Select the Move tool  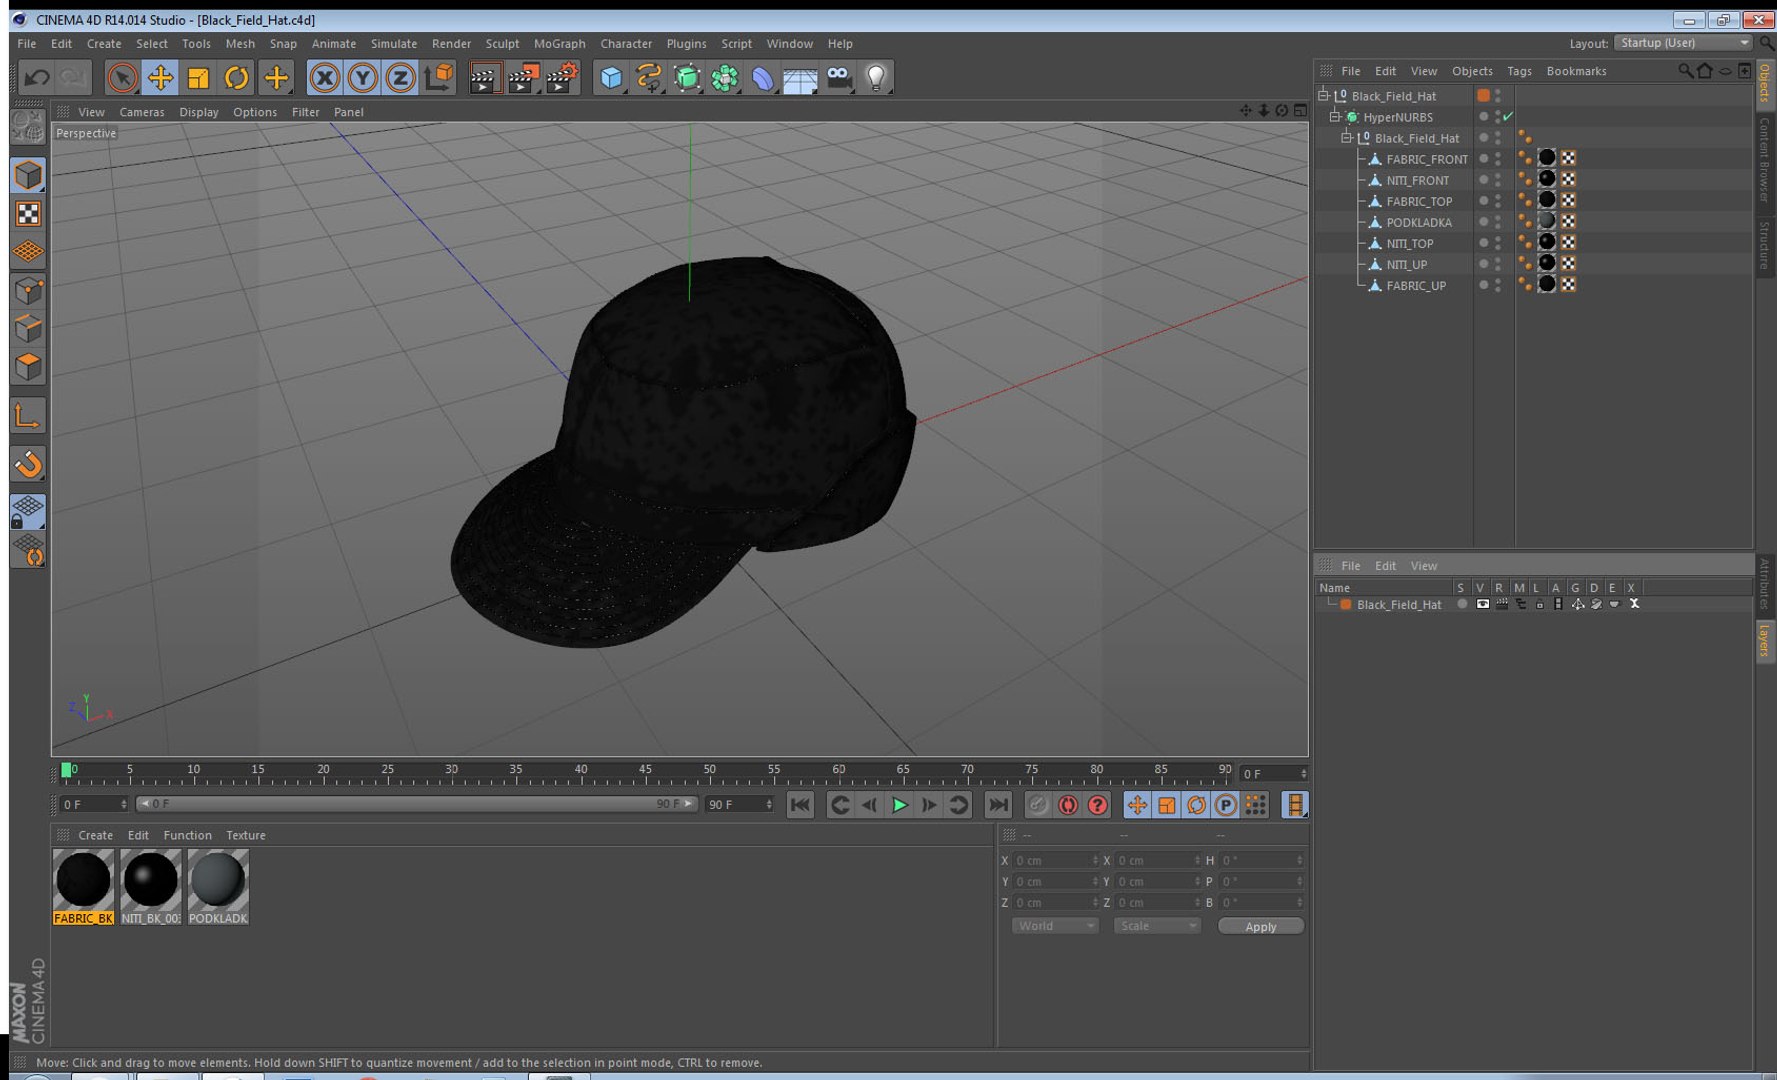[x=160, y=78]
